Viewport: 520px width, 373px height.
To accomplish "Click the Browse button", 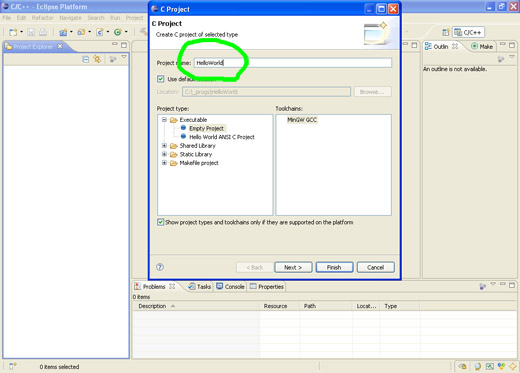I will [373, 92].
